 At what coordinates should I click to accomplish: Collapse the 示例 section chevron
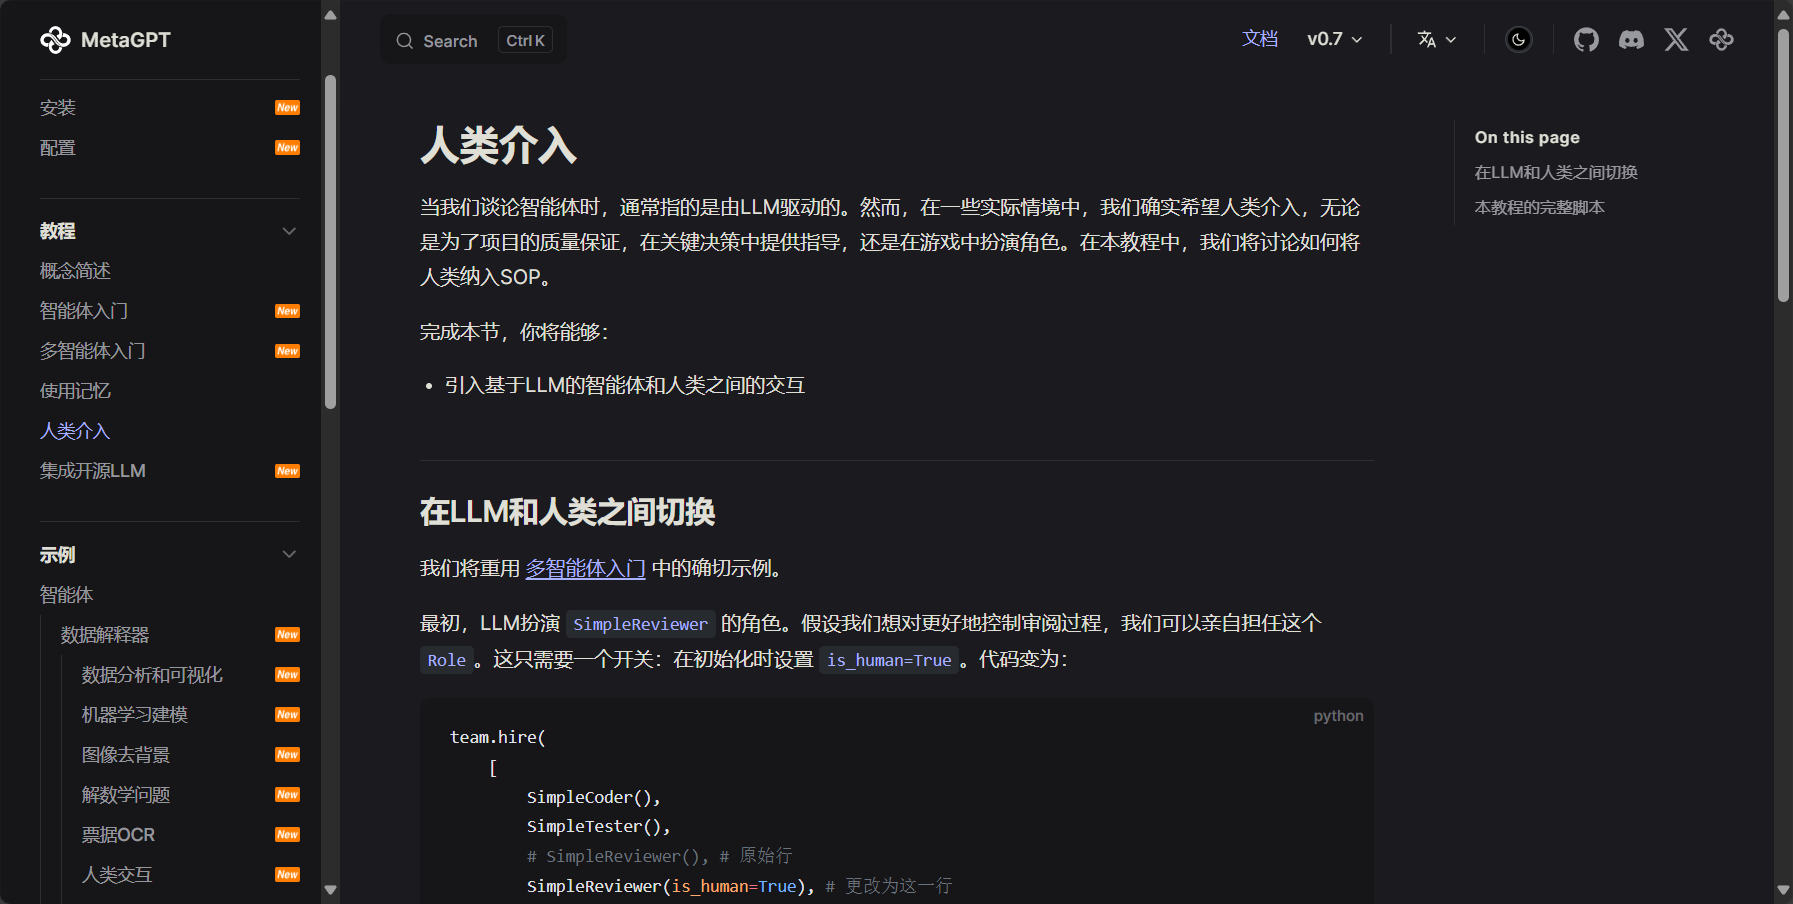[289, 554]
